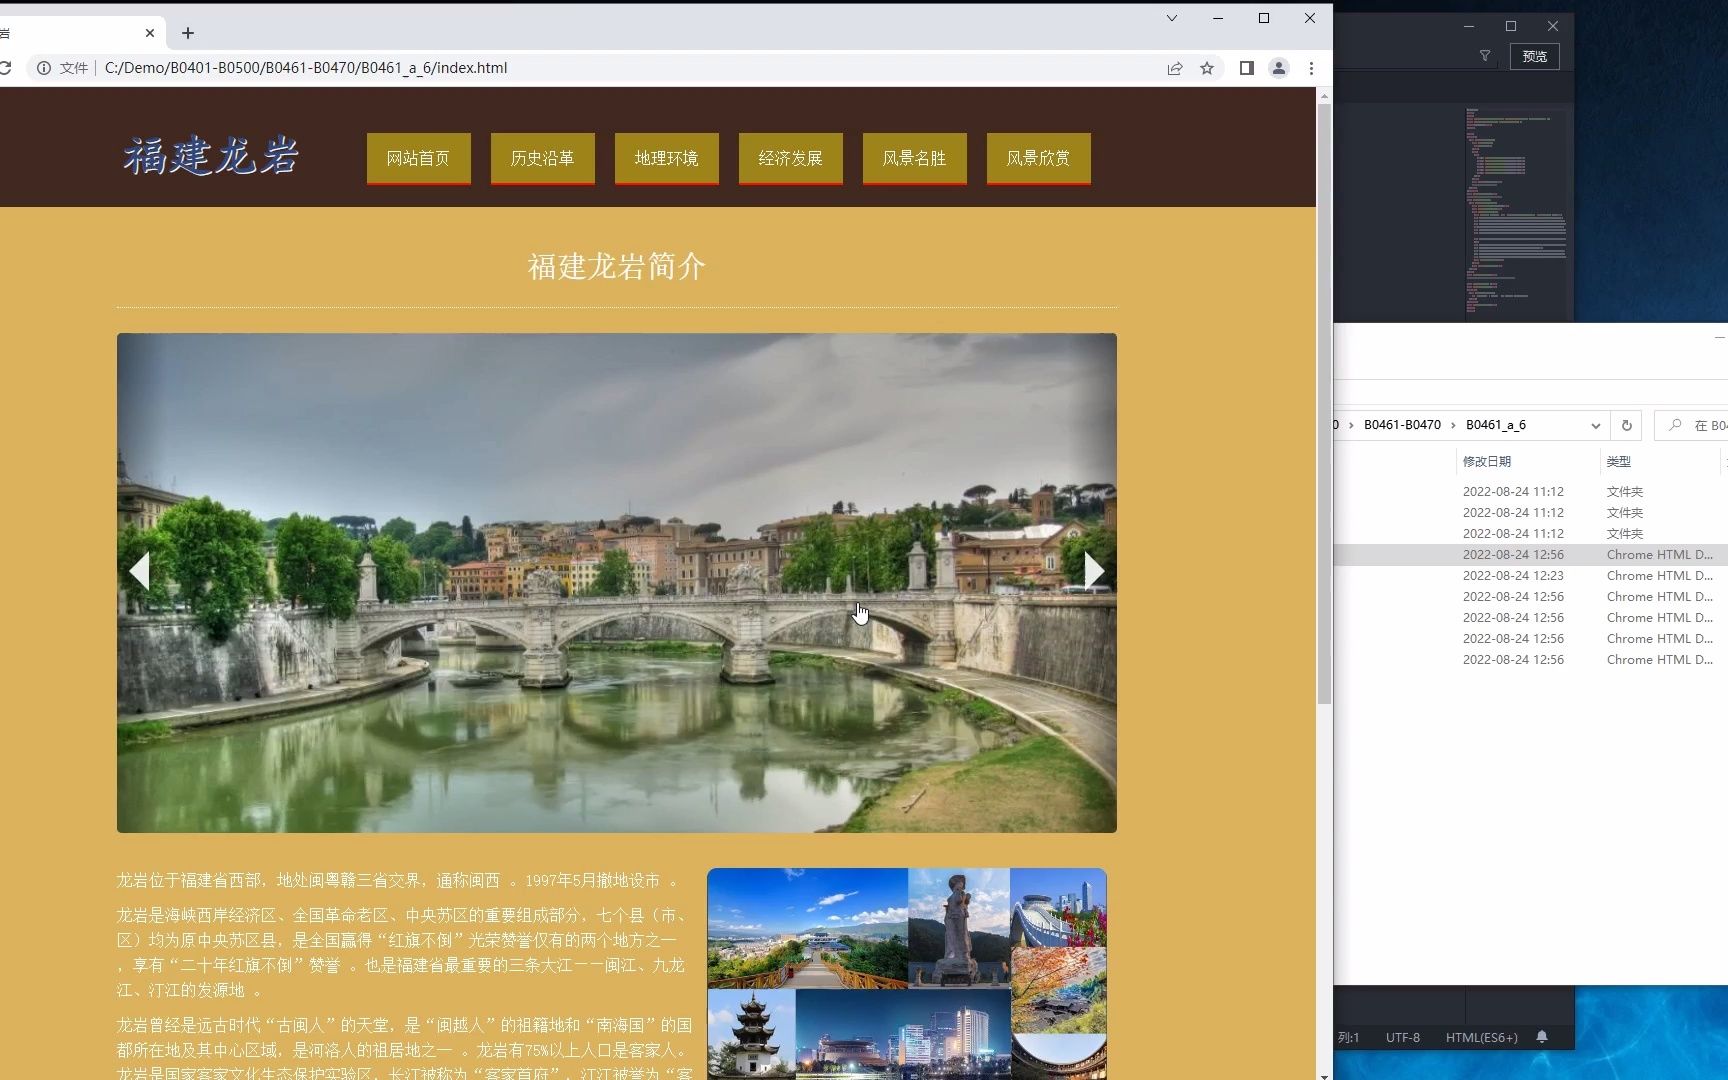1728x1080 pixels.
Task: Expand the Explorer address history dropdown
Action: (1596, 425)
